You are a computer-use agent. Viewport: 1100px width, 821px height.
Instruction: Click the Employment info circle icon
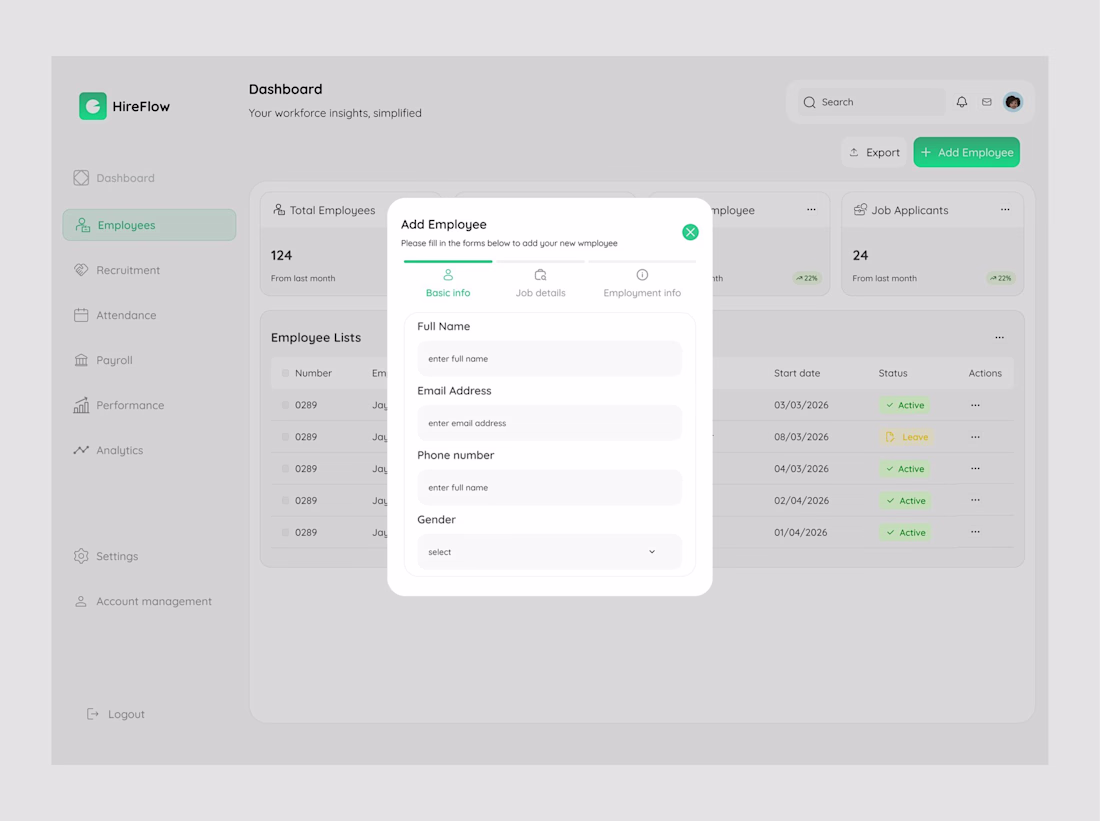642,275
